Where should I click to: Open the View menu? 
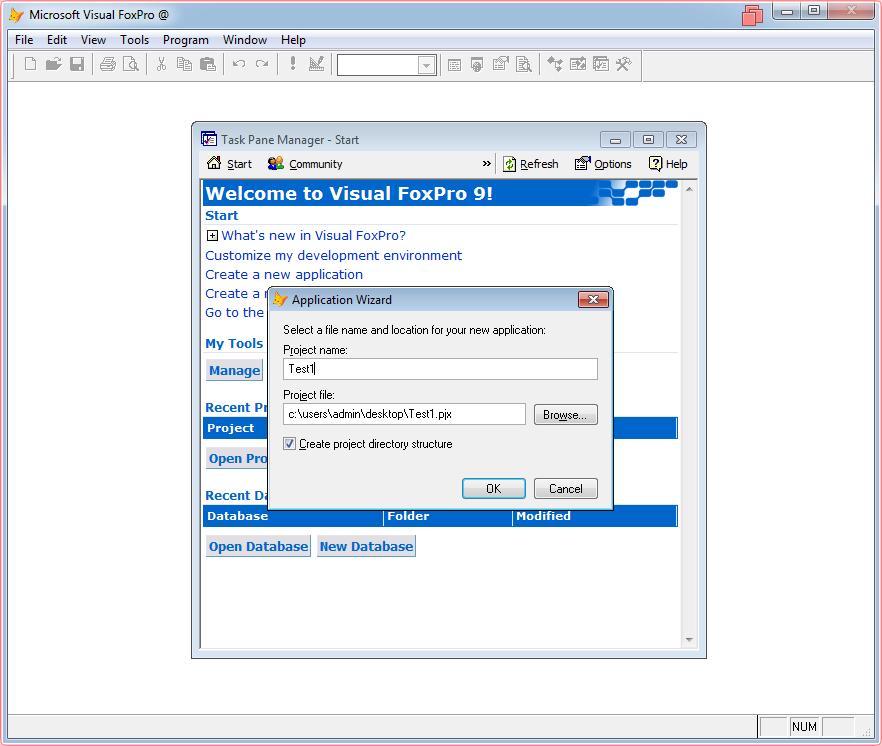pyautogui.click(x=93, y=40)
